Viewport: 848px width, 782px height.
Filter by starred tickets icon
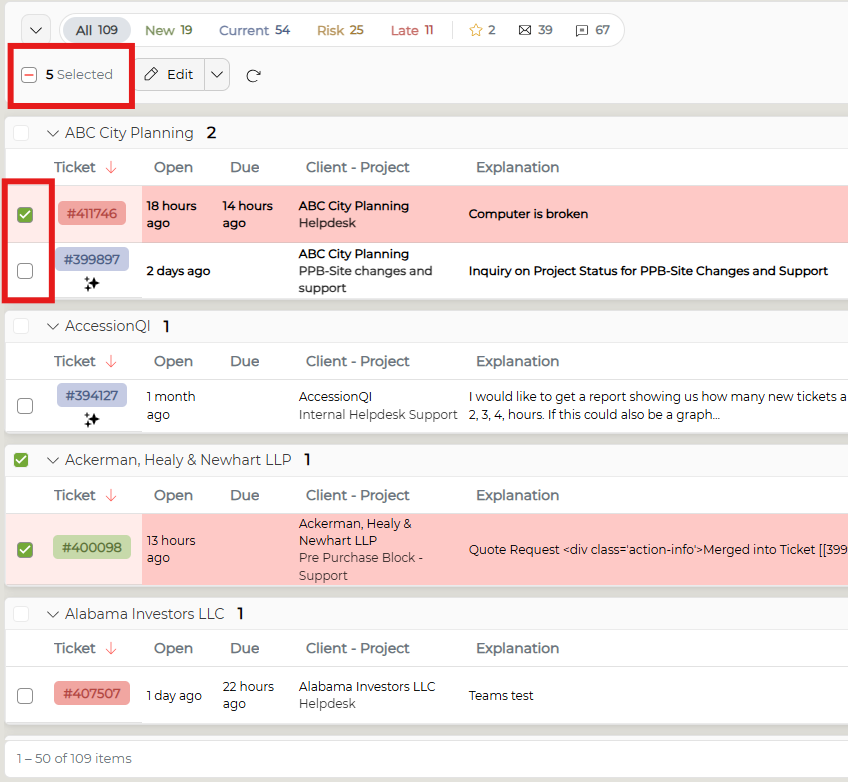coord(475,30)
